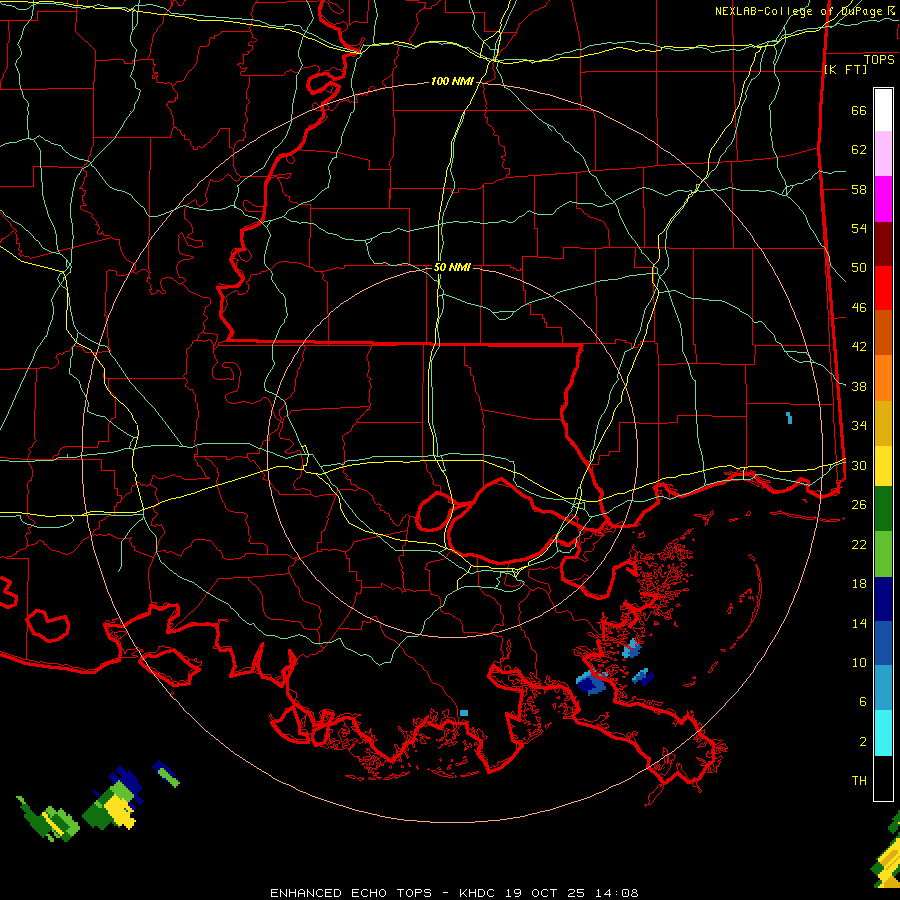Click the 30 legend value
Screen dimensions: 900x900
click(859, 465)
